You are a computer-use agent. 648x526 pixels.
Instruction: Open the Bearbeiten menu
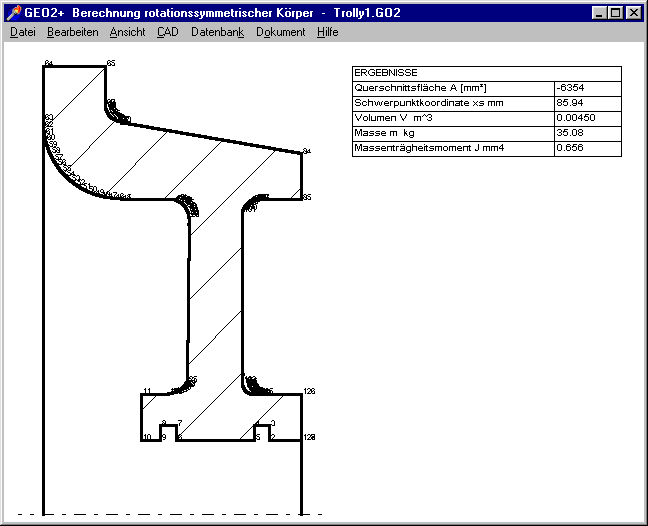pyautogui.click(x=72, y=32)
